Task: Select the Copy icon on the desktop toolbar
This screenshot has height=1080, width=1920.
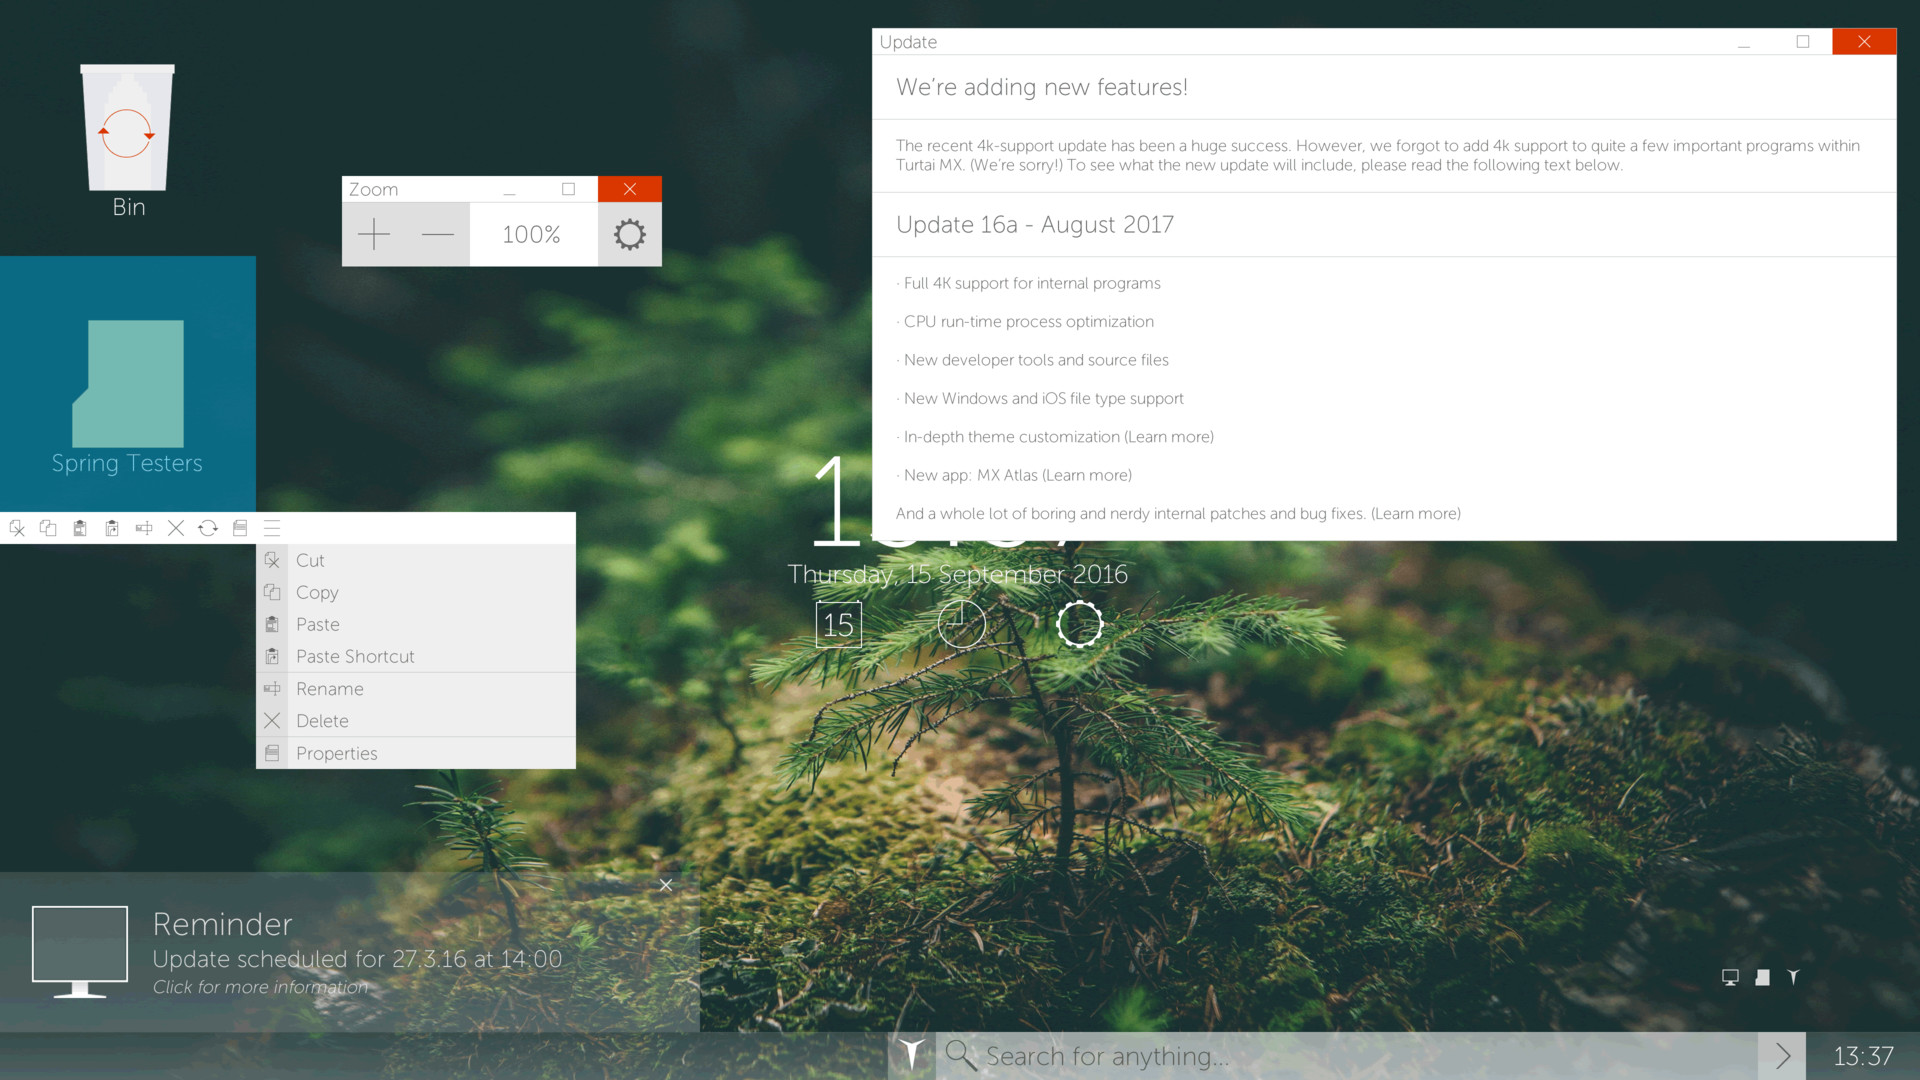Action: [x=48, y=528]
